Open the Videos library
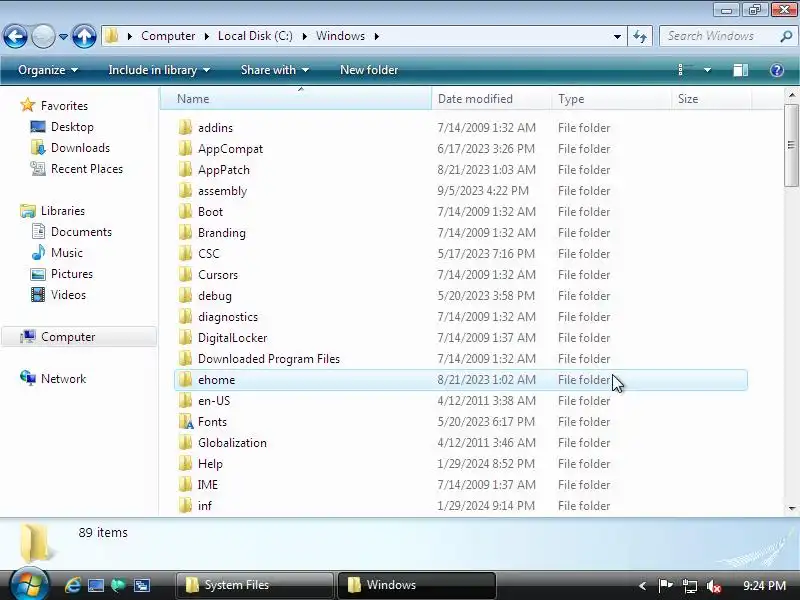The image size is (800, 600). pyautogui.click(x=68, y=295)
